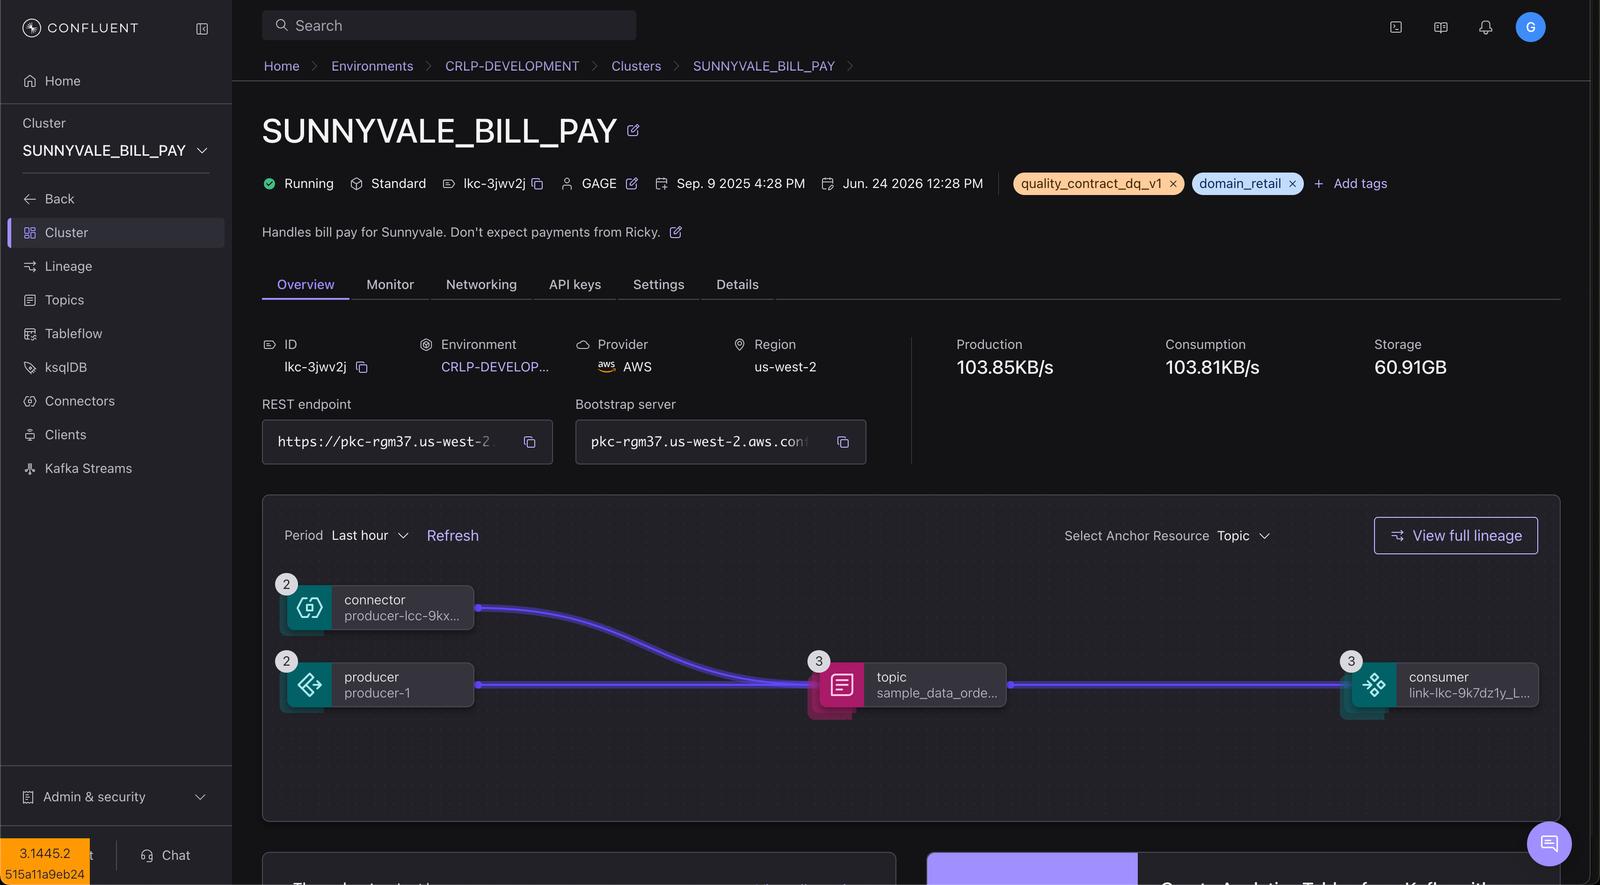1600x885 pixels.
Task: Click View full lineage button
Action: 1456,536
